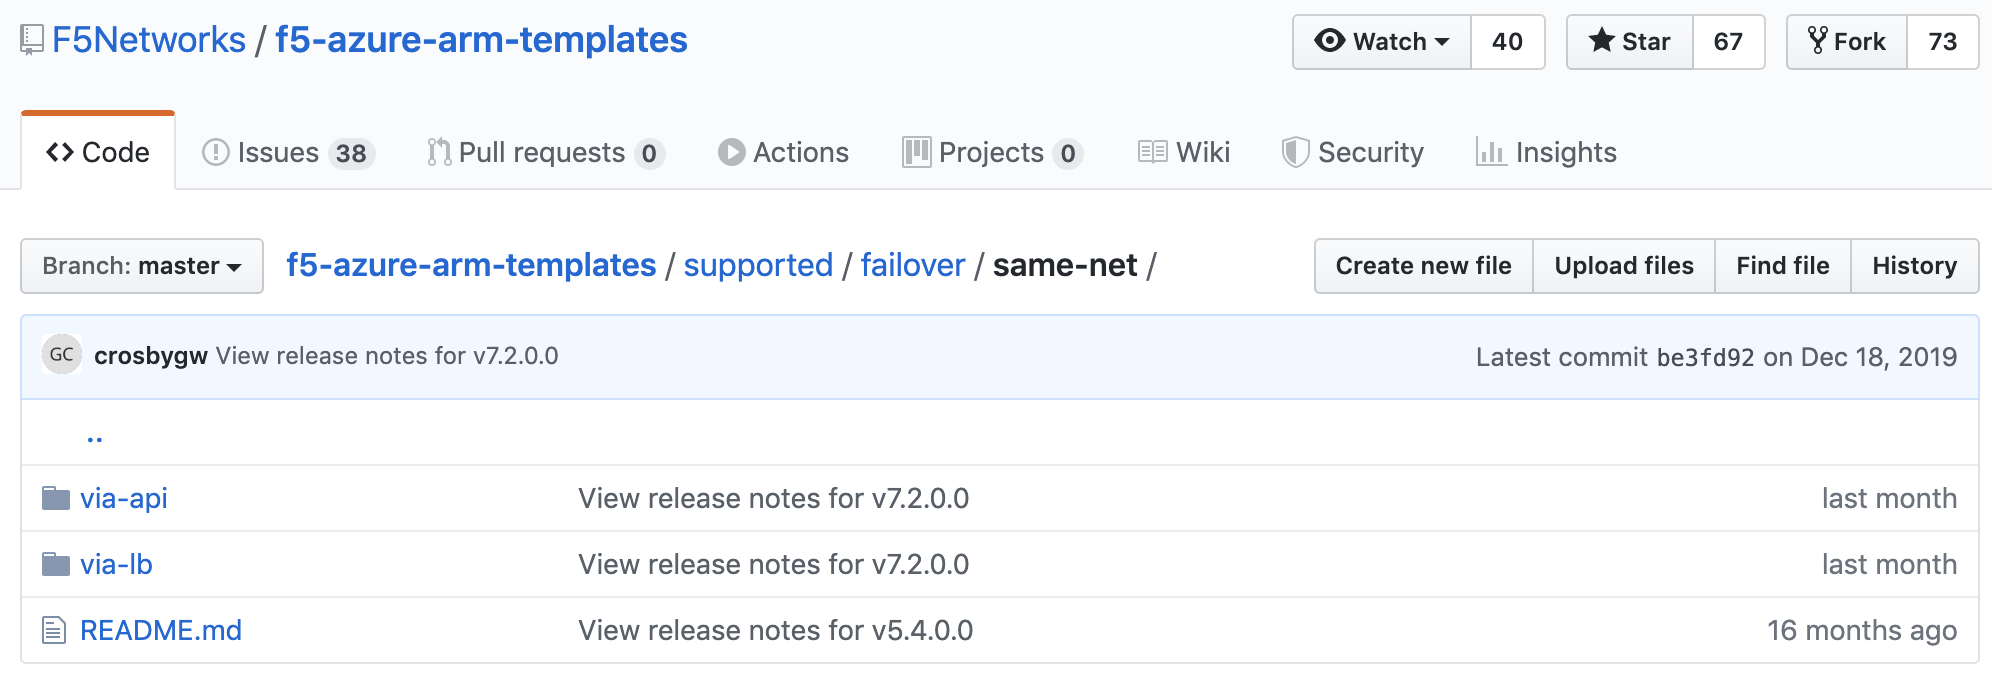
Task: Open the Projects tab
Action: [992, 152]
